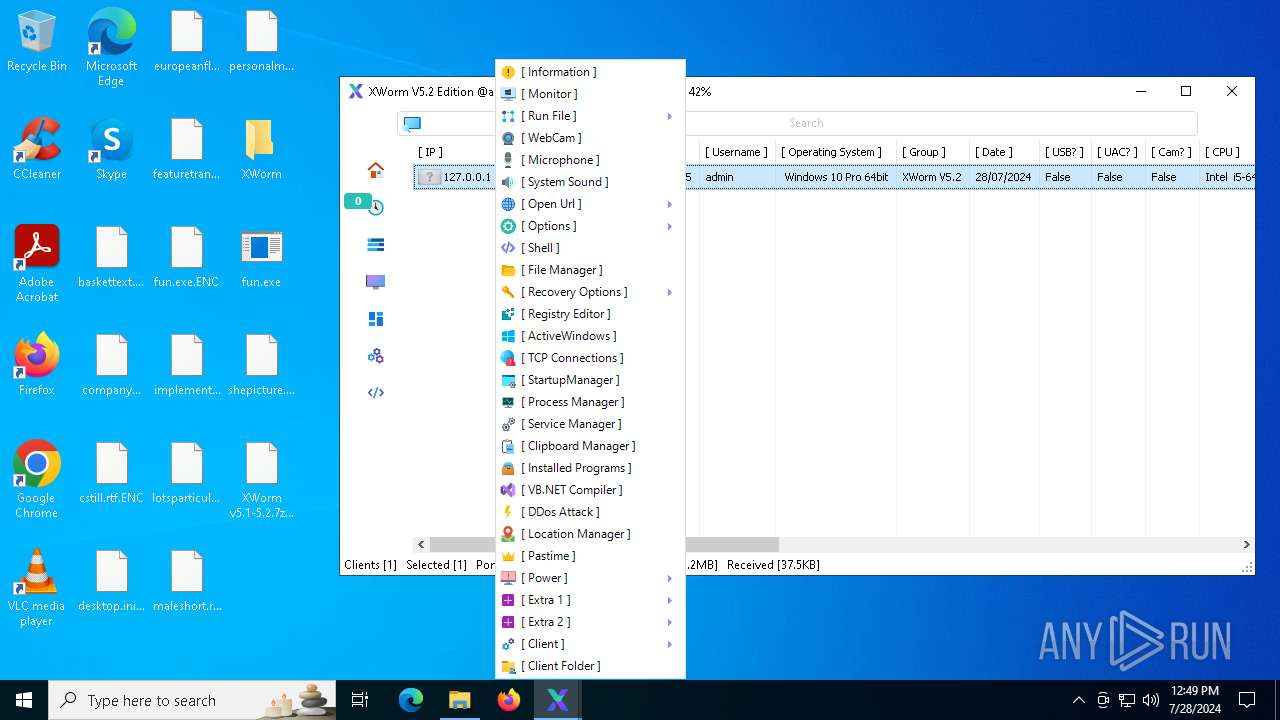
Task: Click the Clipboard Manager icon
Action: pos(508,446)
